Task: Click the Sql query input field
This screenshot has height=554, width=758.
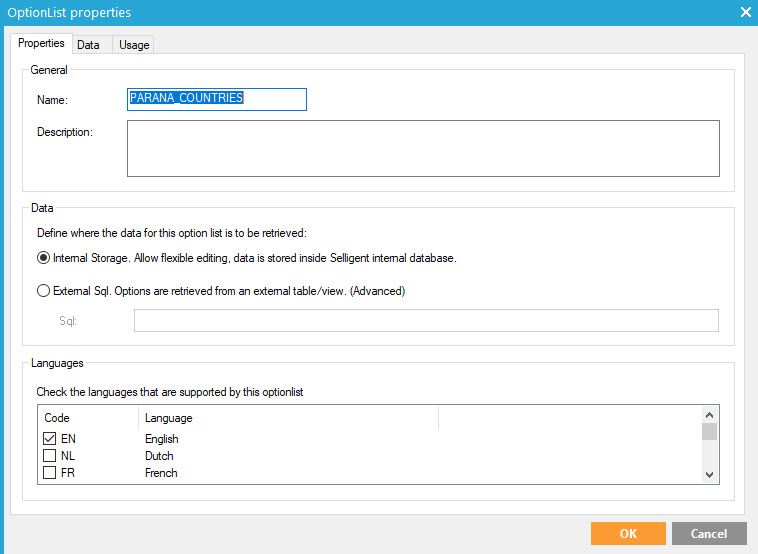Action: pyautogui.click(x=425, y=320)
